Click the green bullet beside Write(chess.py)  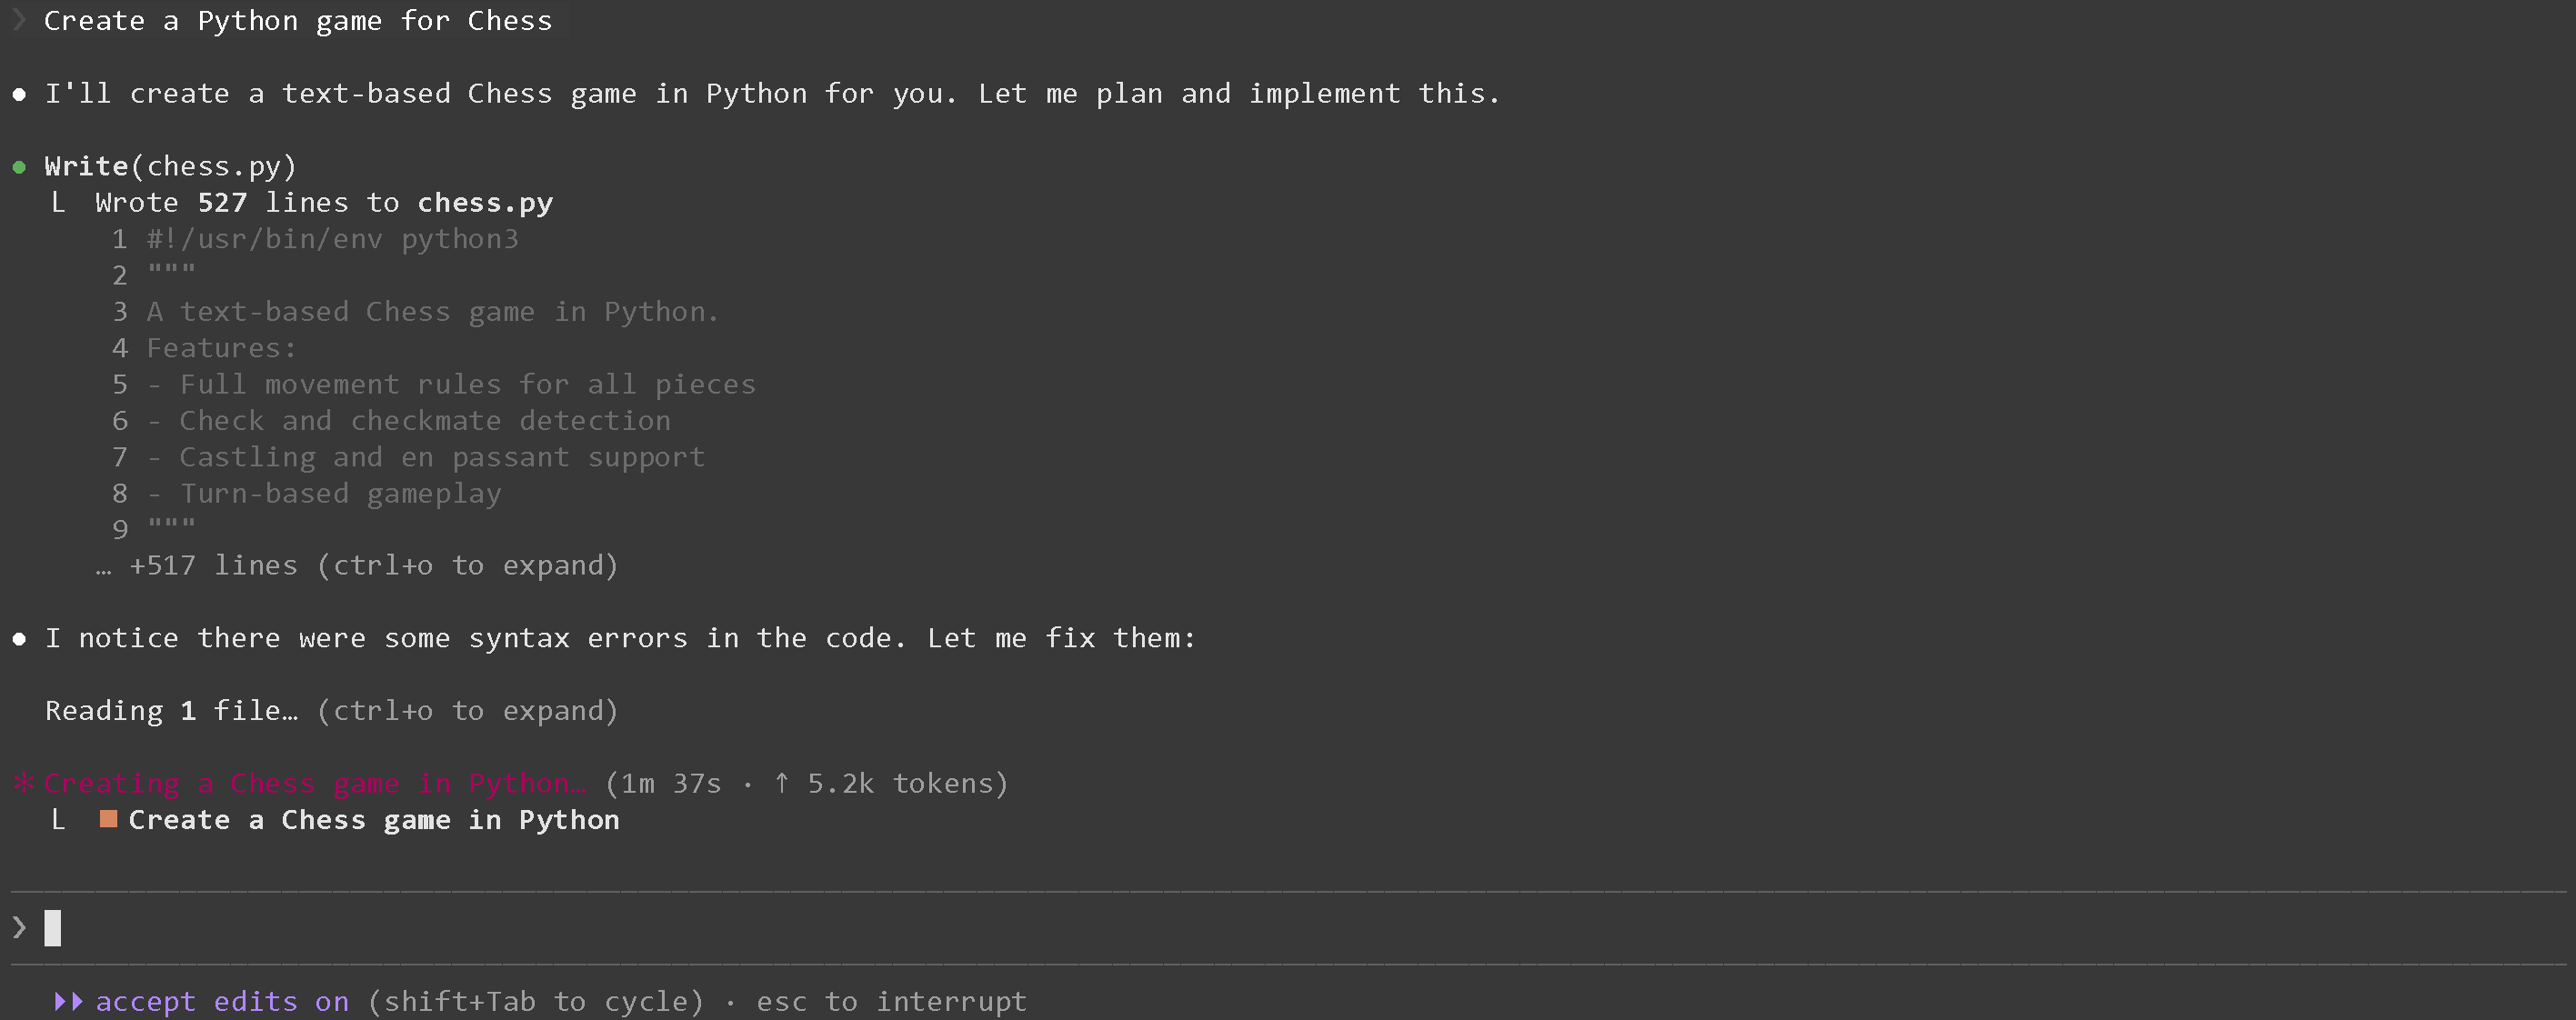point(19,167)
